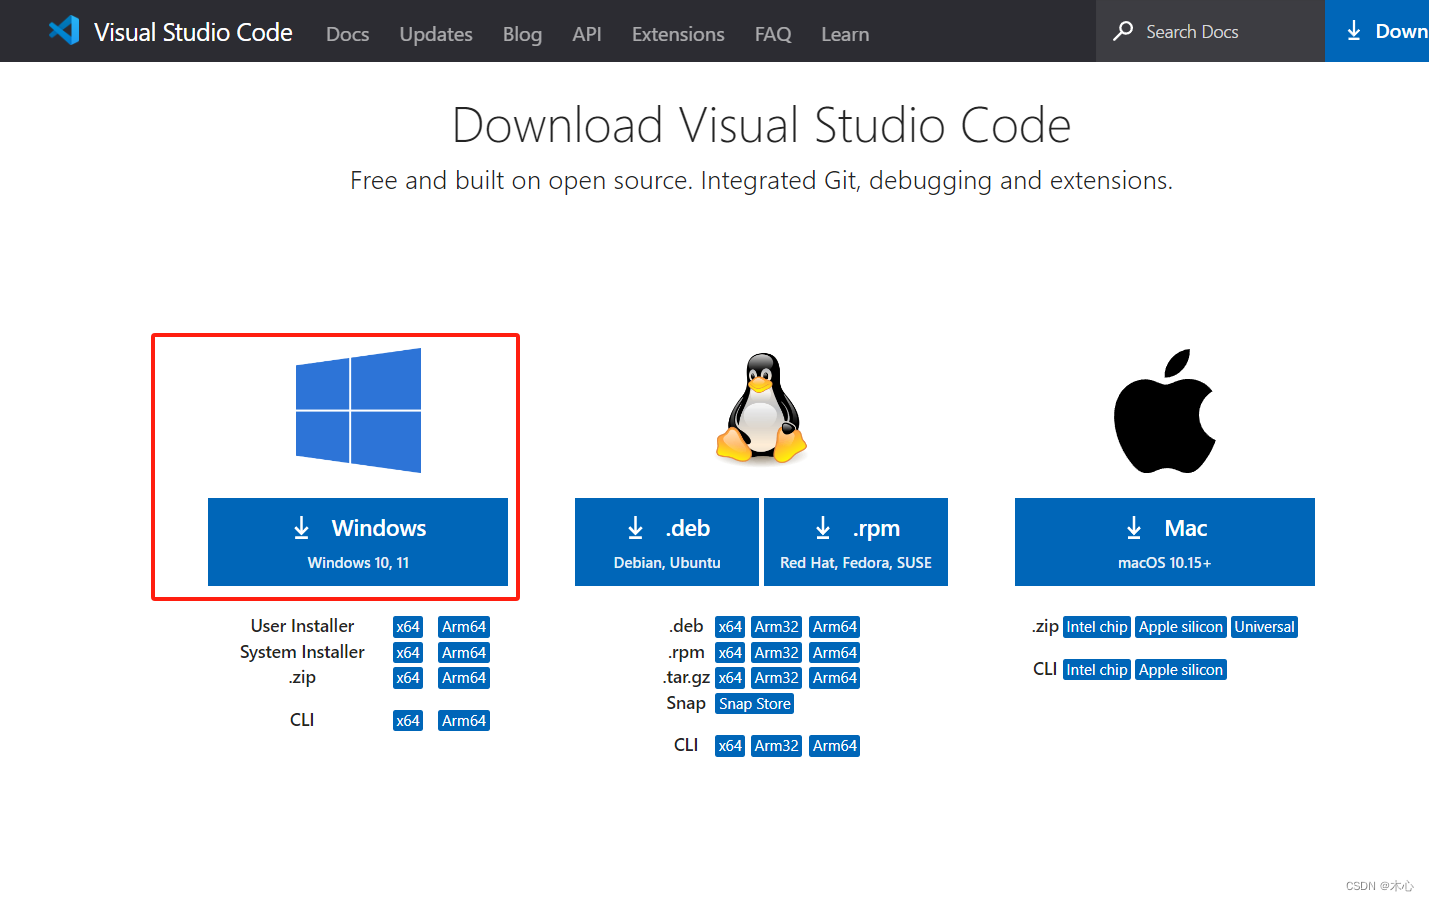This screenshot has height=901, width=1429.
Task: Select Universal for Mac .zip
Action: point(1264,627)
